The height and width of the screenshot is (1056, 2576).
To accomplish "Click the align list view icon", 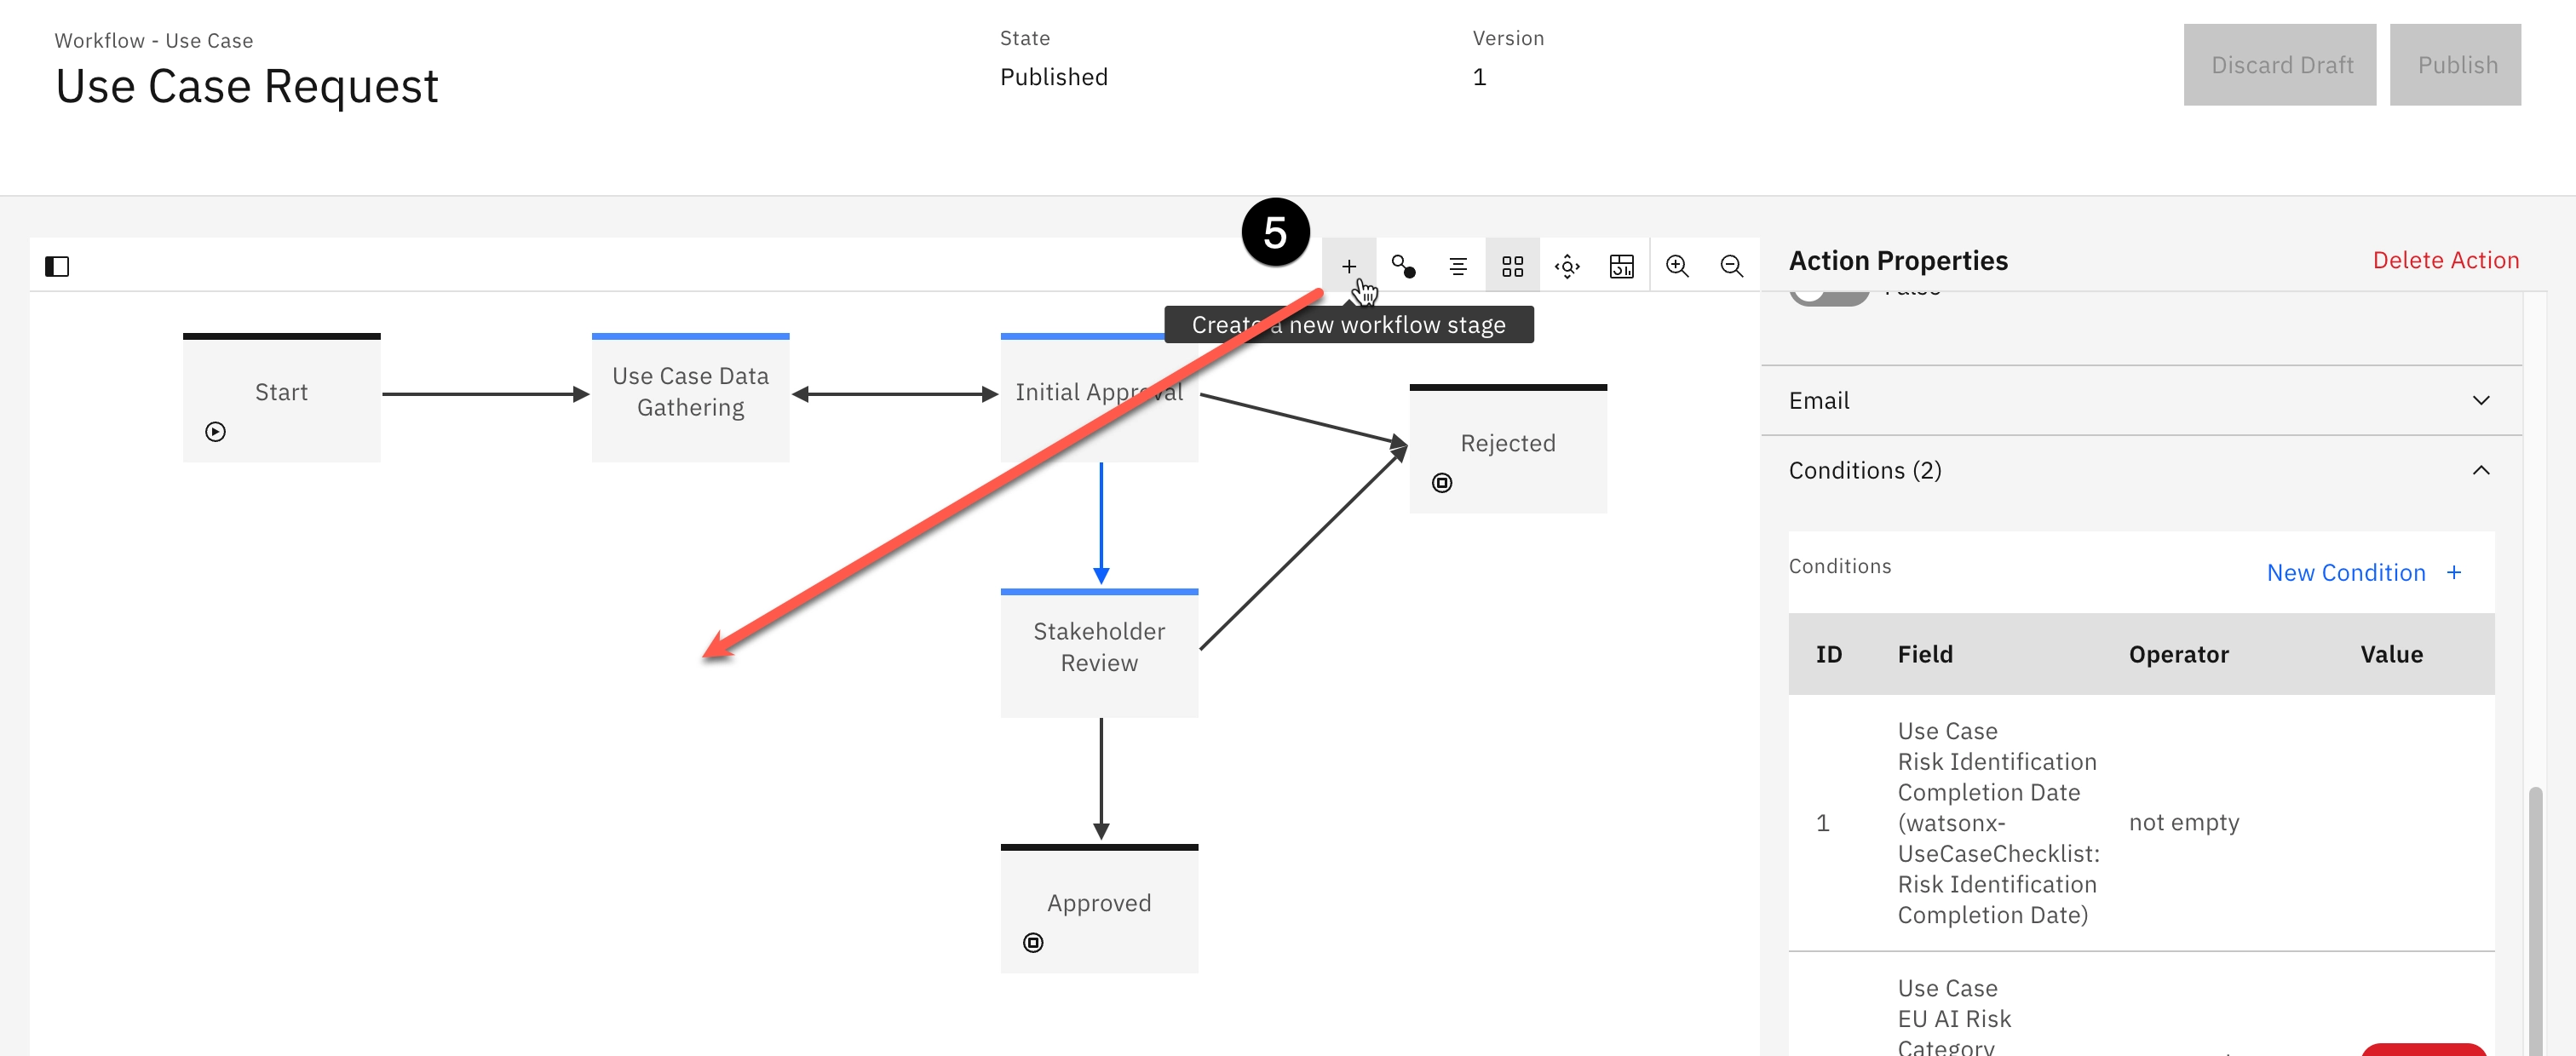I will coord(1458,266).
